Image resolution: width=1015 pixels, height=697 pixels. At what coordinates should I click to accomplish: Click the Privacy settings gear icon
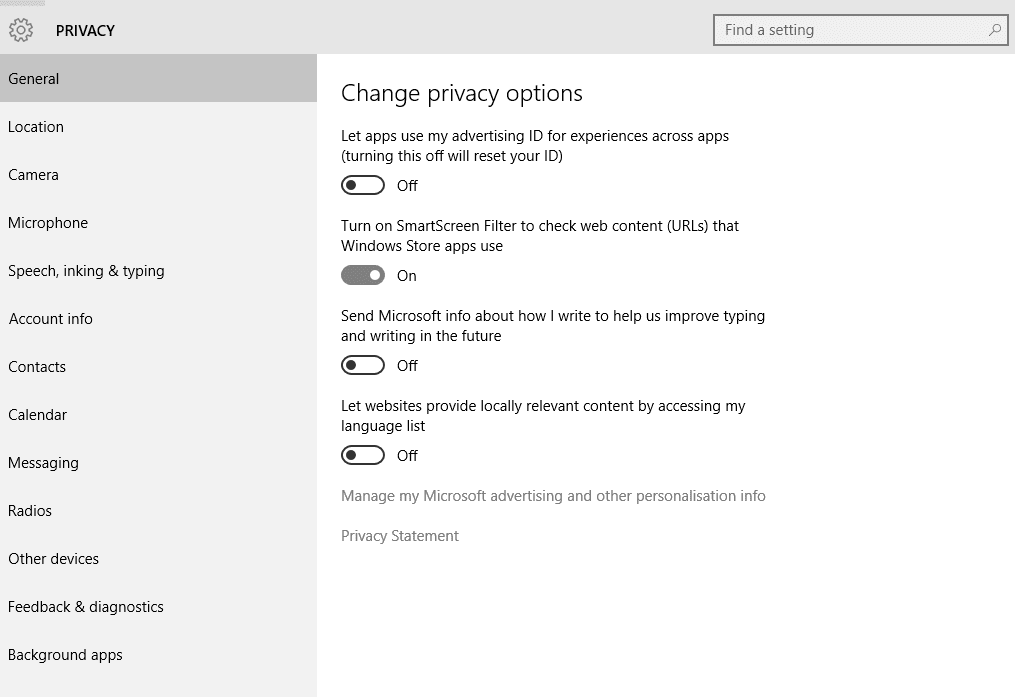pyautogui.click(x=21, y=30)
